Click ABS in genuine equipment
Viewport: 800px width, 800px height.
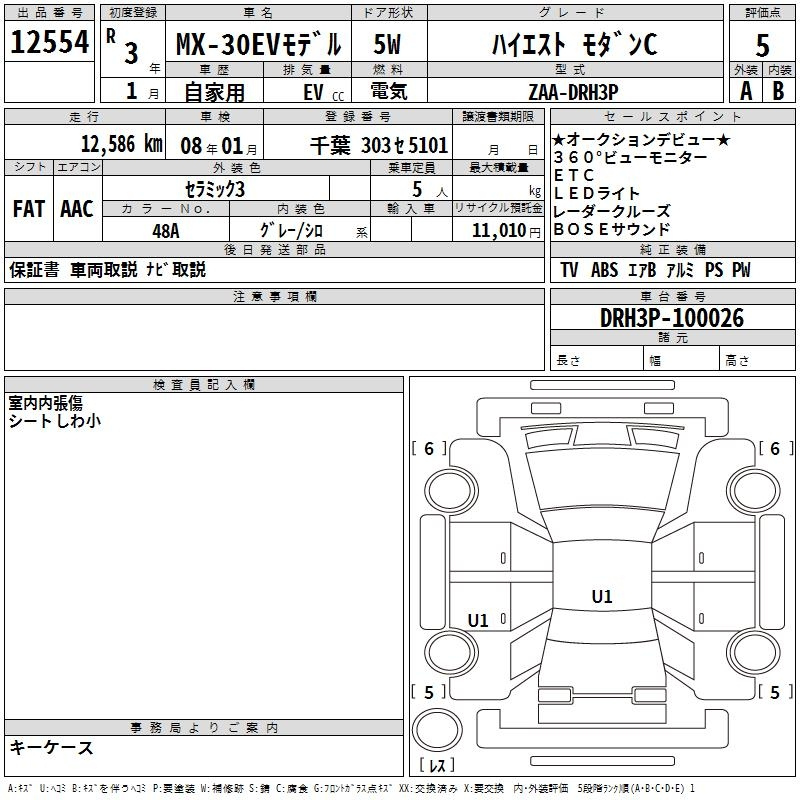click(604, 270)
